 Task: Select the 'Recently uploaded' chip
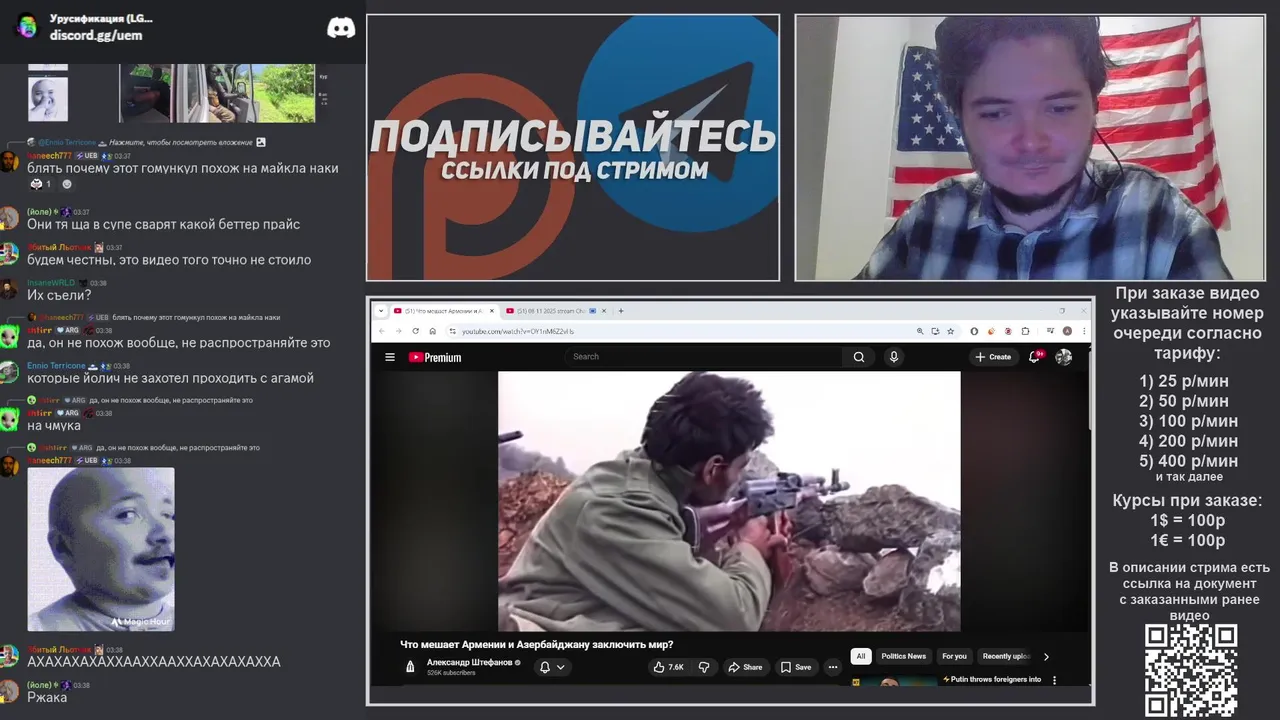1006,656
